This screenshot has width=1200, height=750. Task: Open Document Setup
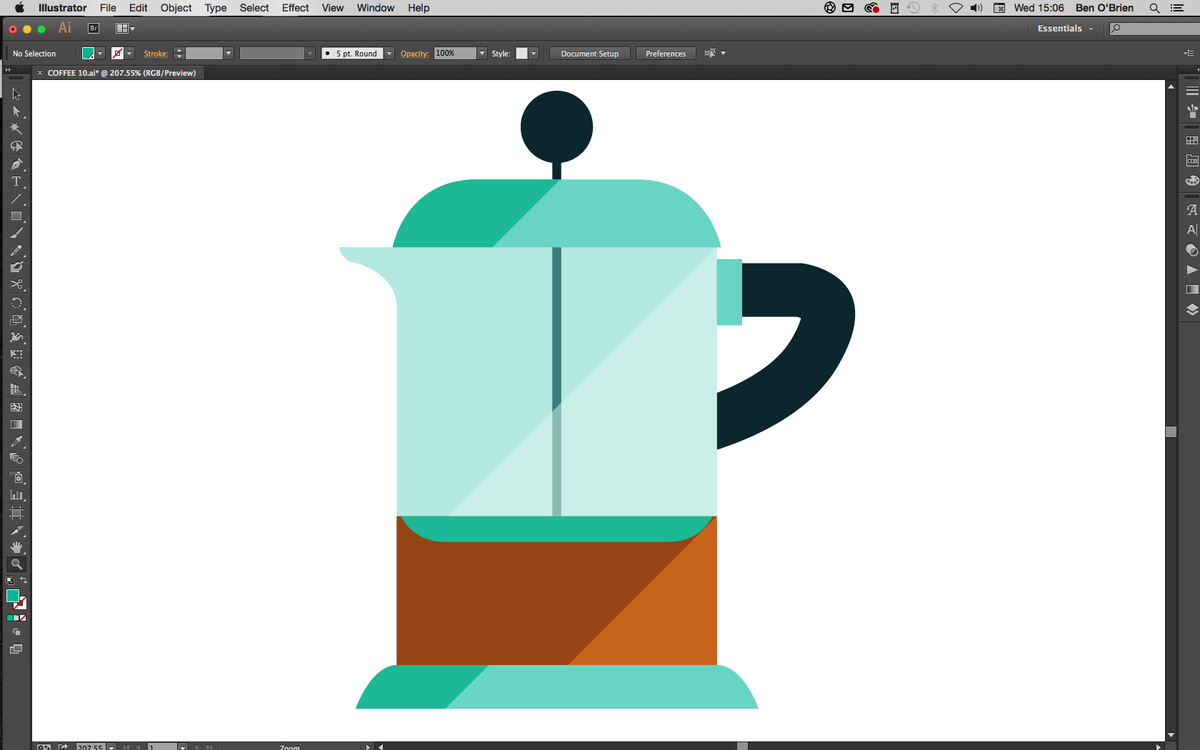point(589,53)
